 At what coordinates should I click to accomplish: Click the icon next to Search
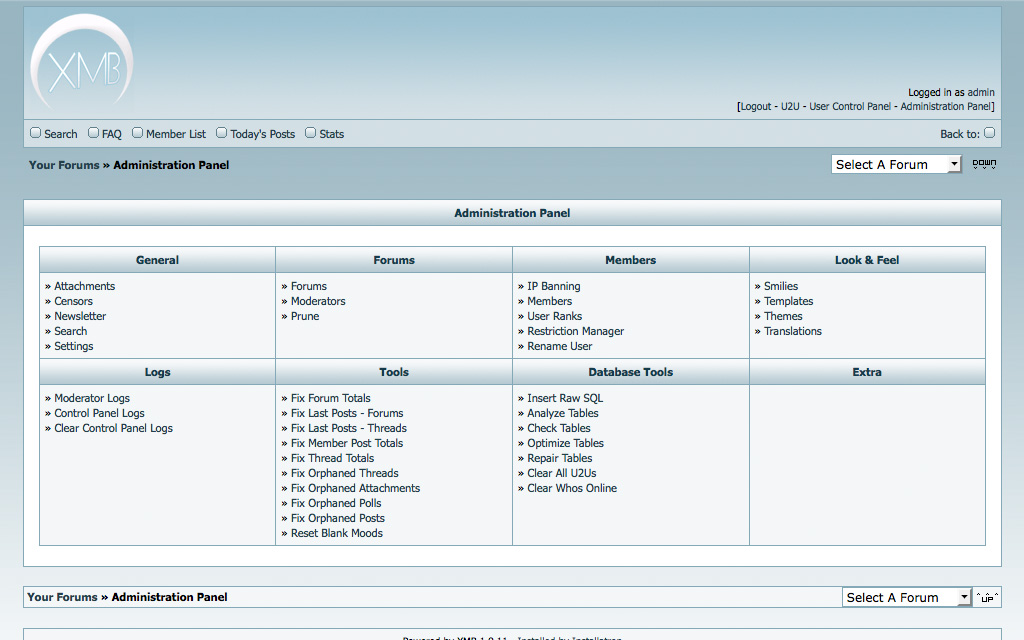36,133
